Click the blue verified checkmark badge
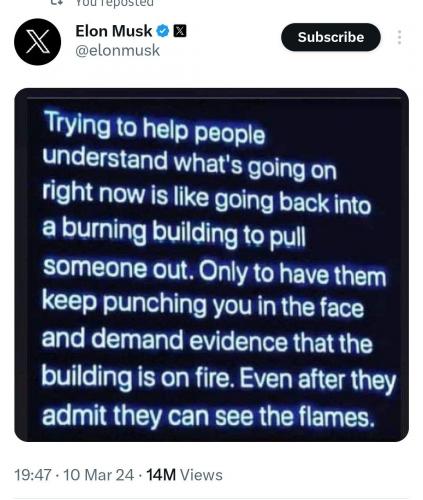The height and width of the screenshot is (500, 423). tap(163, 31)
